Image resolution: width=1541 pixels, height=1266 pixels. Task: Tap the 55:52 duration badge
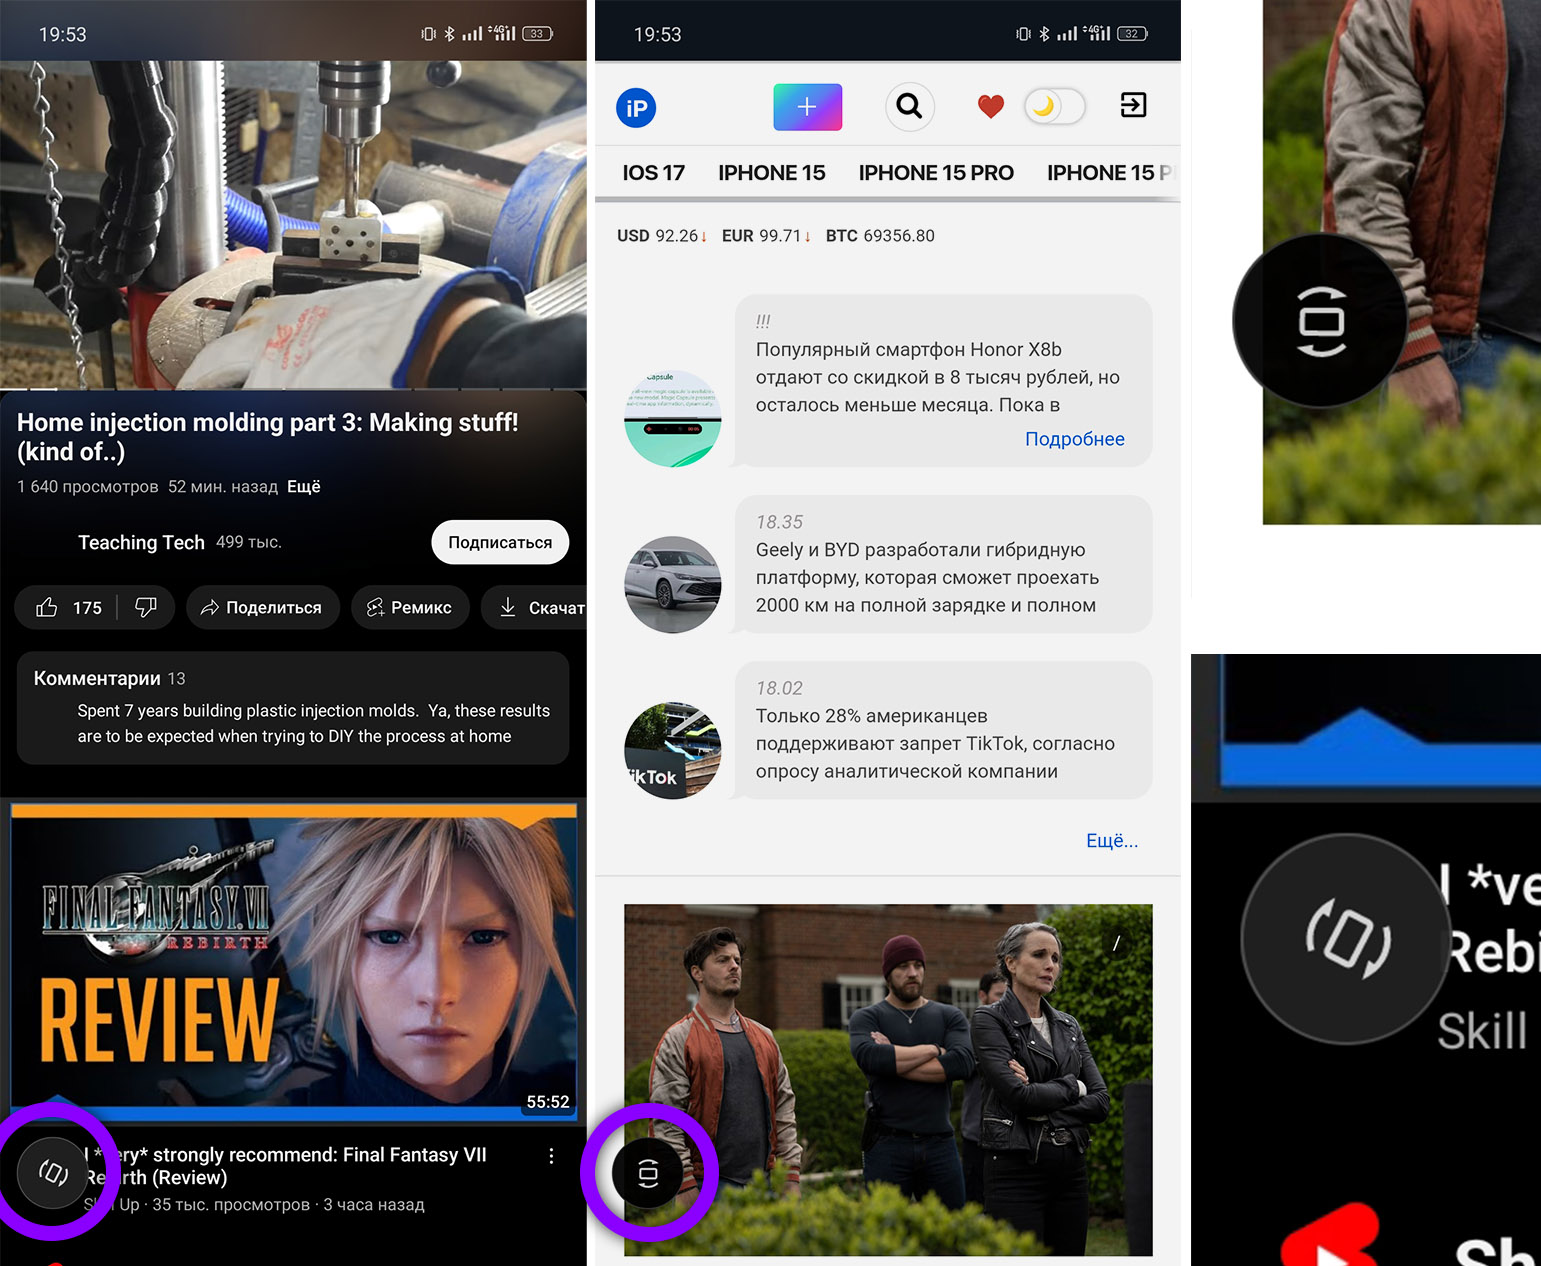[548, 1102]
